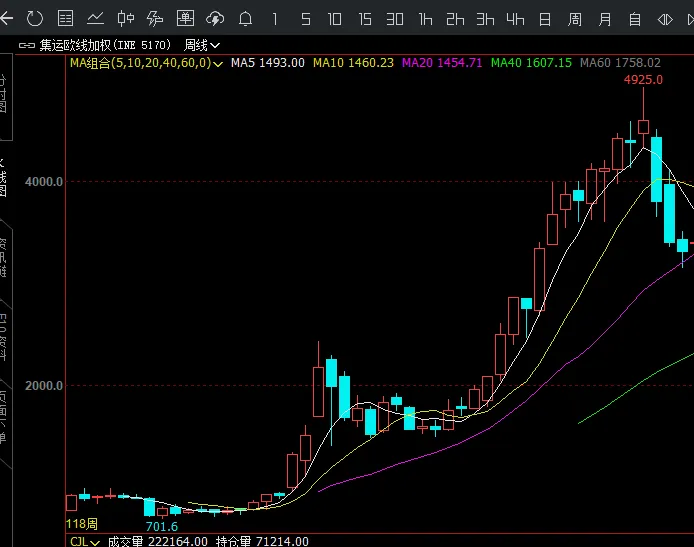Open the 分时图 side tab
This screenshot has width=694, height=547.
pyautogui.click(x=4, y=94)
